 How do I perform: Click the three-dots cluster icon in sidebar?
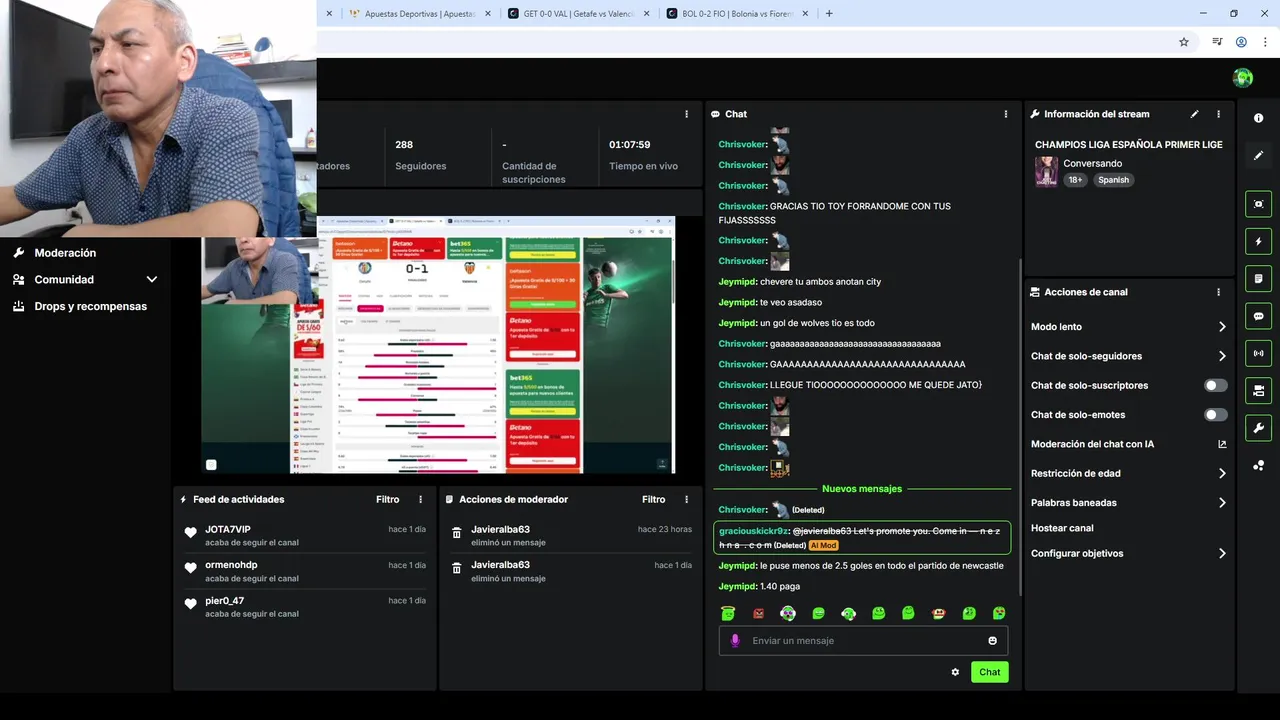pyautogui.click(x=1258, y=466)
